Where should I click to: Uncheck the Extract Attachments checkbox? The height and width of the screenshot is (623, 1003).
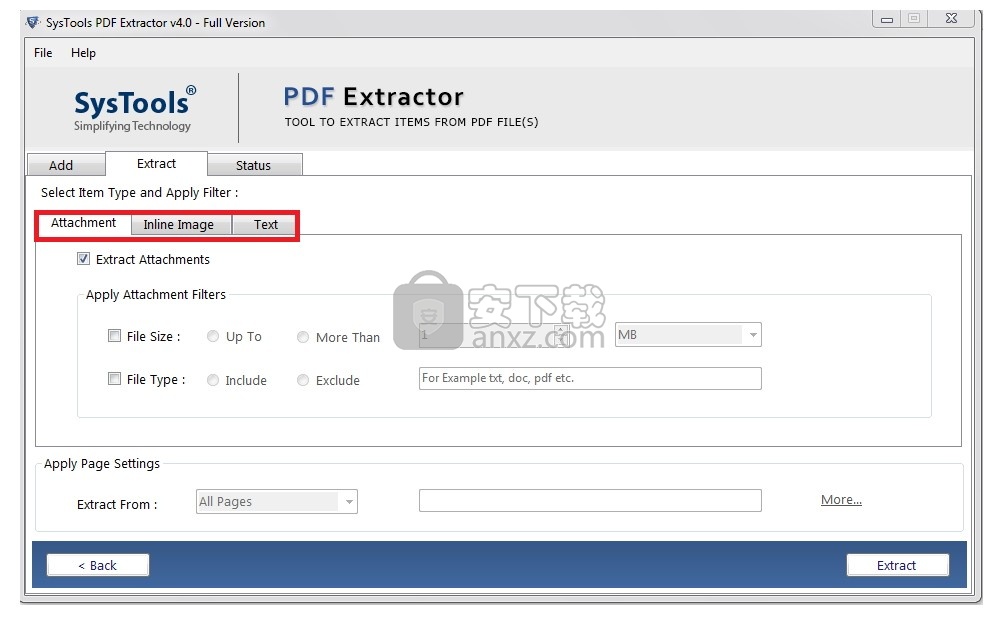point(83,258)
